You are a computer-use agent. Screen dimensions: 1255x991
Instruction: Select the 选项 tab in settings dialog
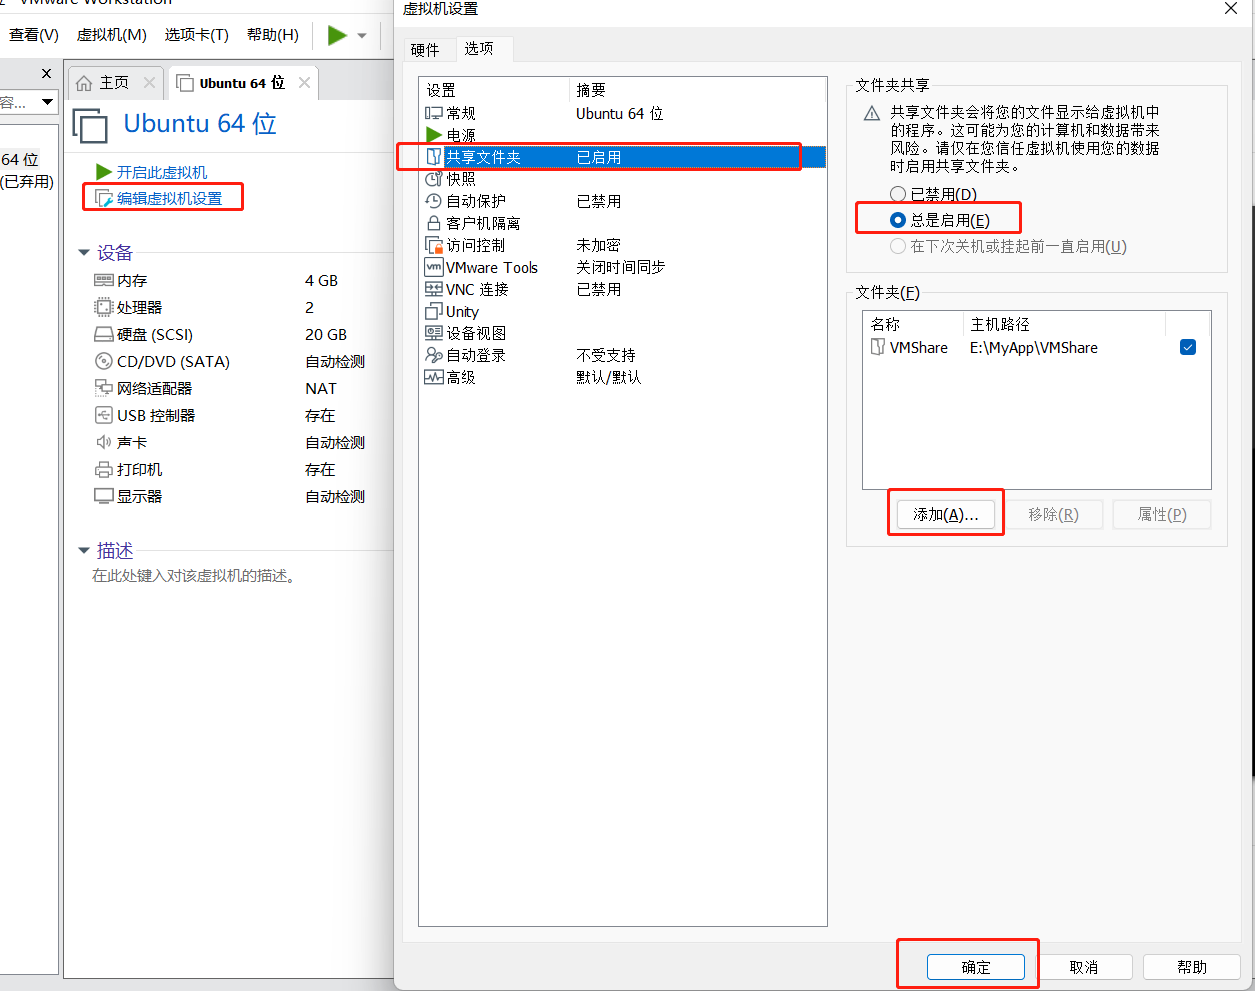(x=479, y=48)
